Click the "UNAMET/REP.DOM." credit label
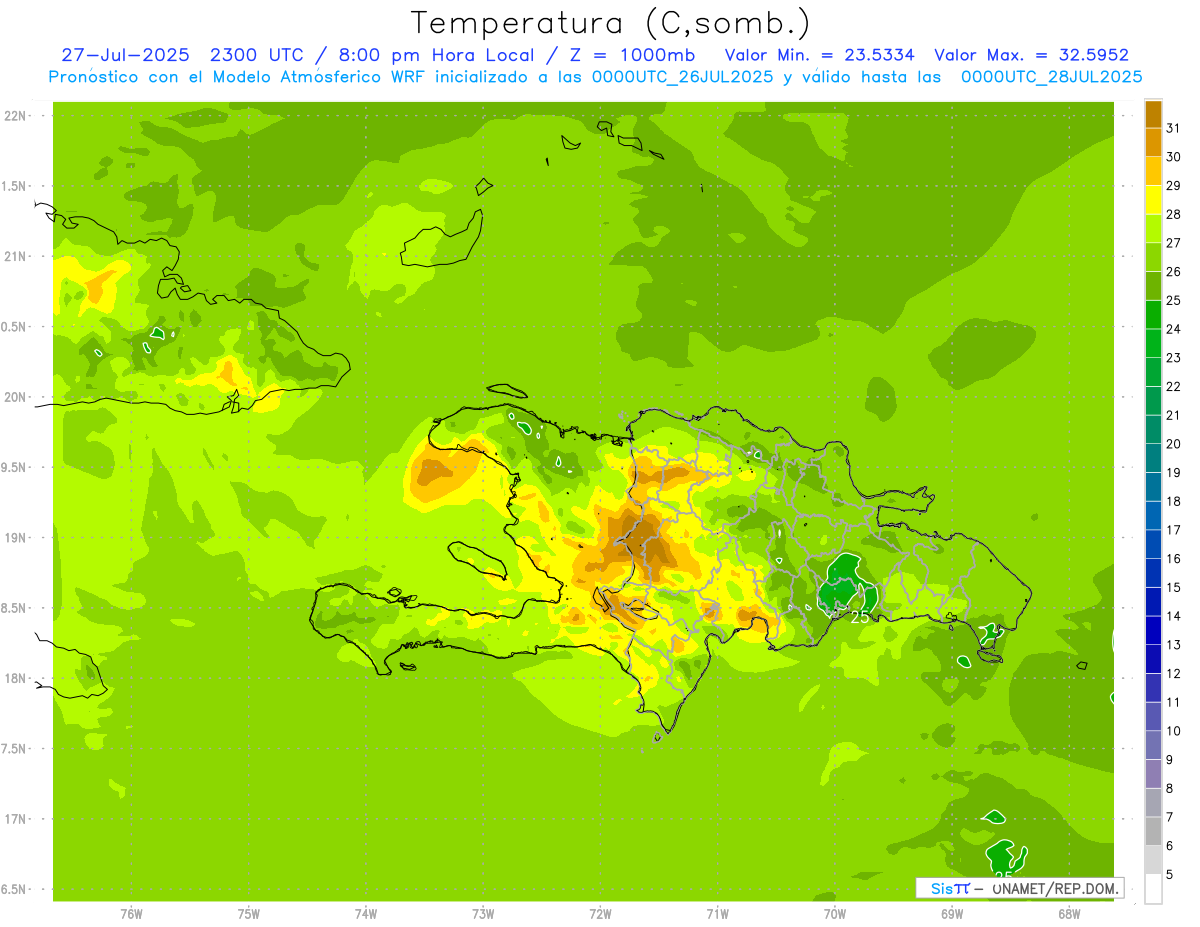This screenshot has width=1200, height=927. coord(1054,888)
